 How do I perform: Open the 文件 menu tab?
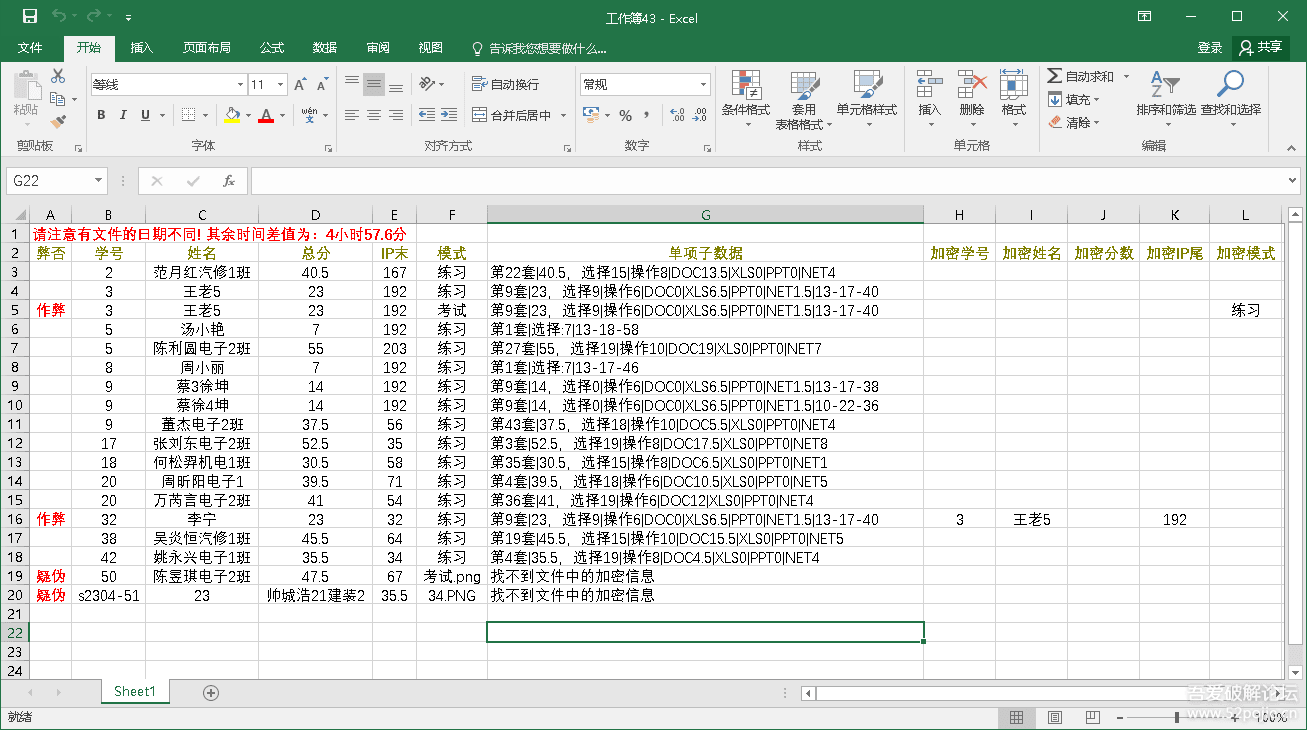tap(30, 48)
